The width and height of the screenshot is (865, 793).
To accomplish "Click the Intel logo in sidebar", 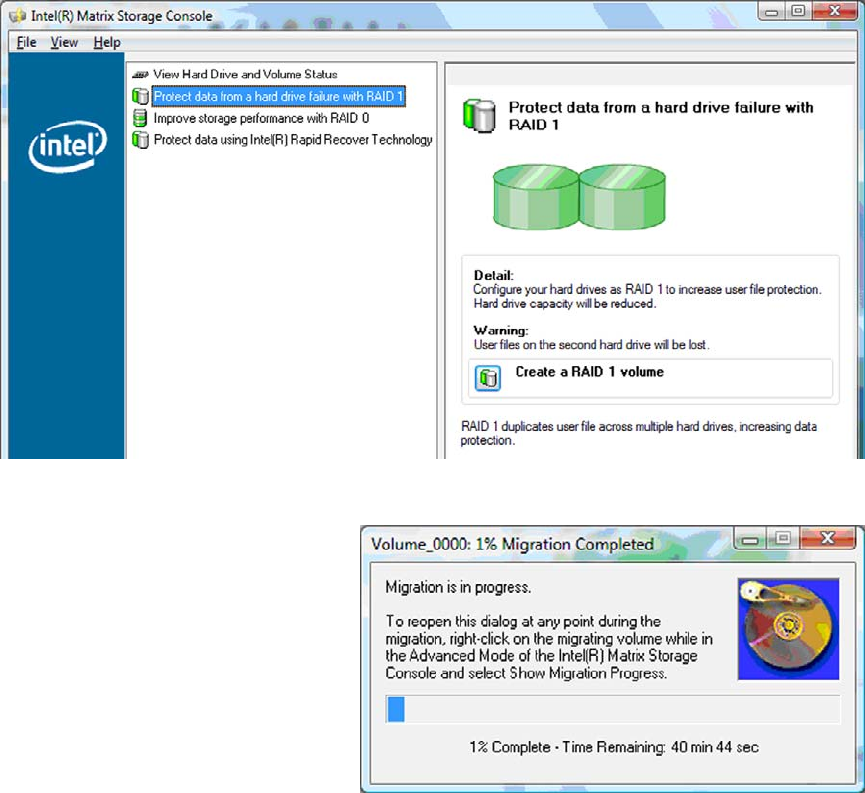I will (x=67, y=146).
